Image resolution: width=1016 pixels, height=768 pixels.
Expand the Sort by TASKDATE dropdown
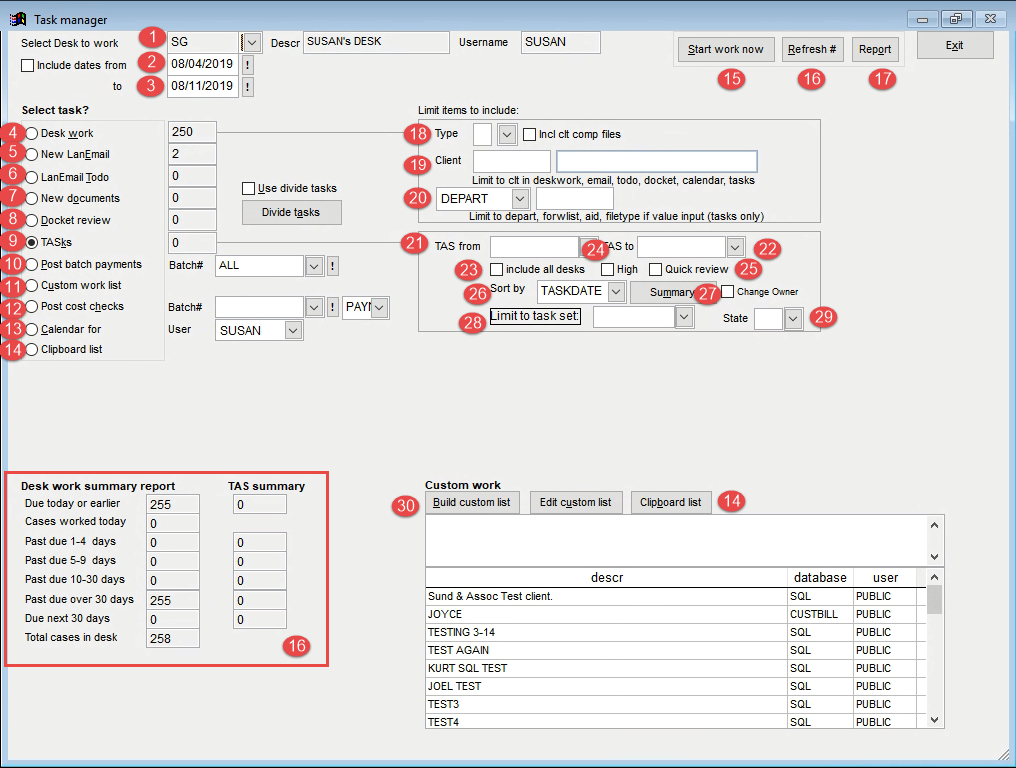616,292
